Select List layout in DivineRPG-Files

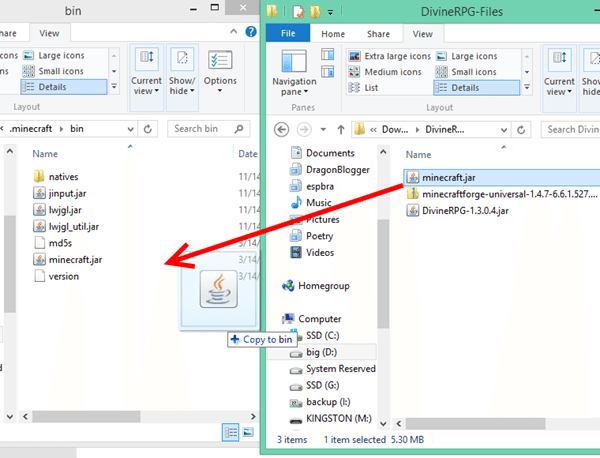pyautogui.click(x=363, y=88)
